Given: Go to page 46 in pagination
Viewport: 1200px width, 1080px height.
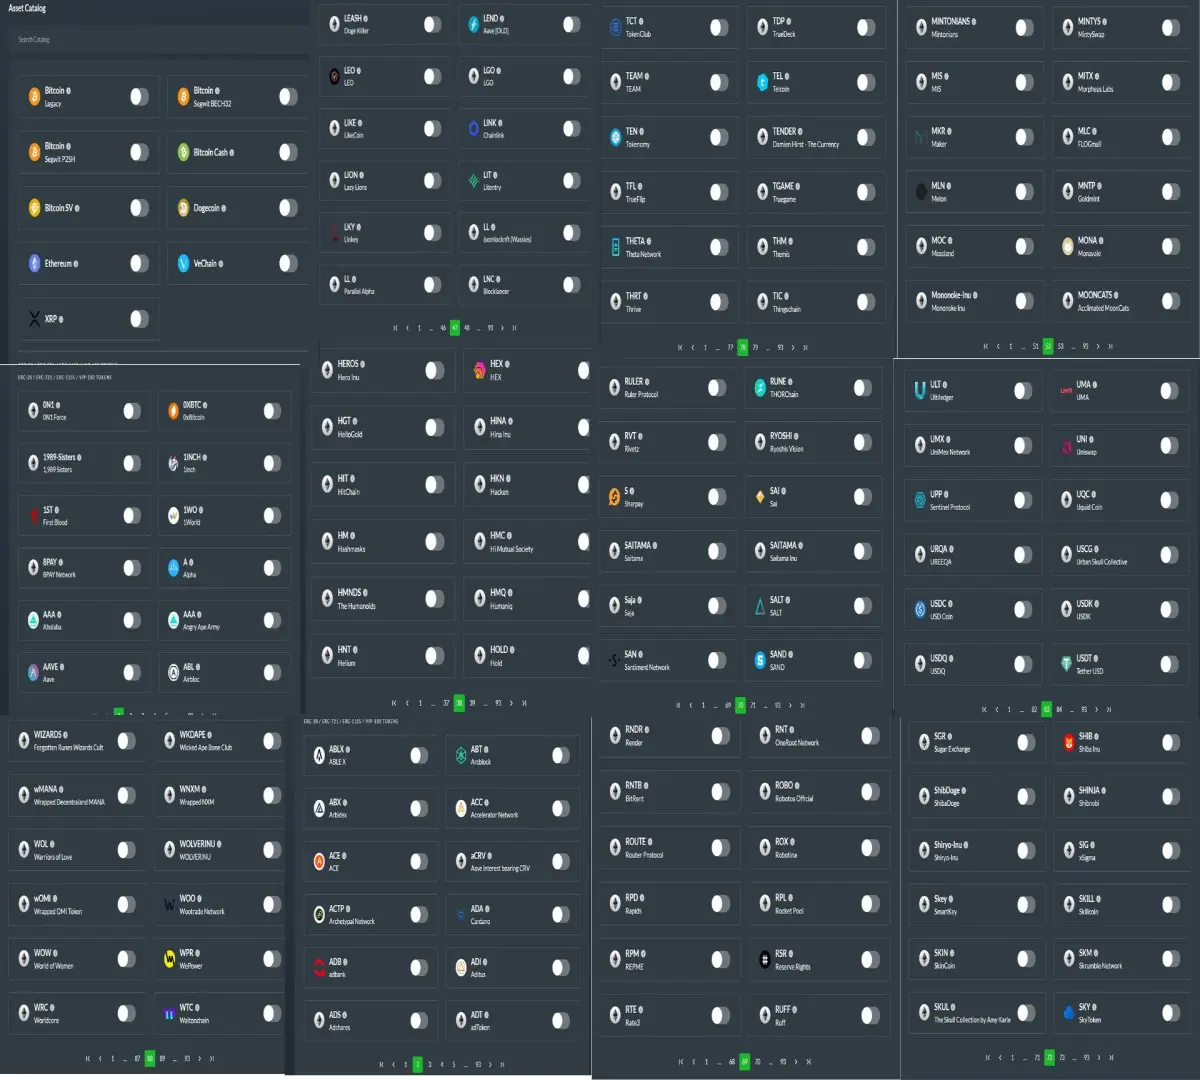Looking at the screenshot, I should pos(443,328).
